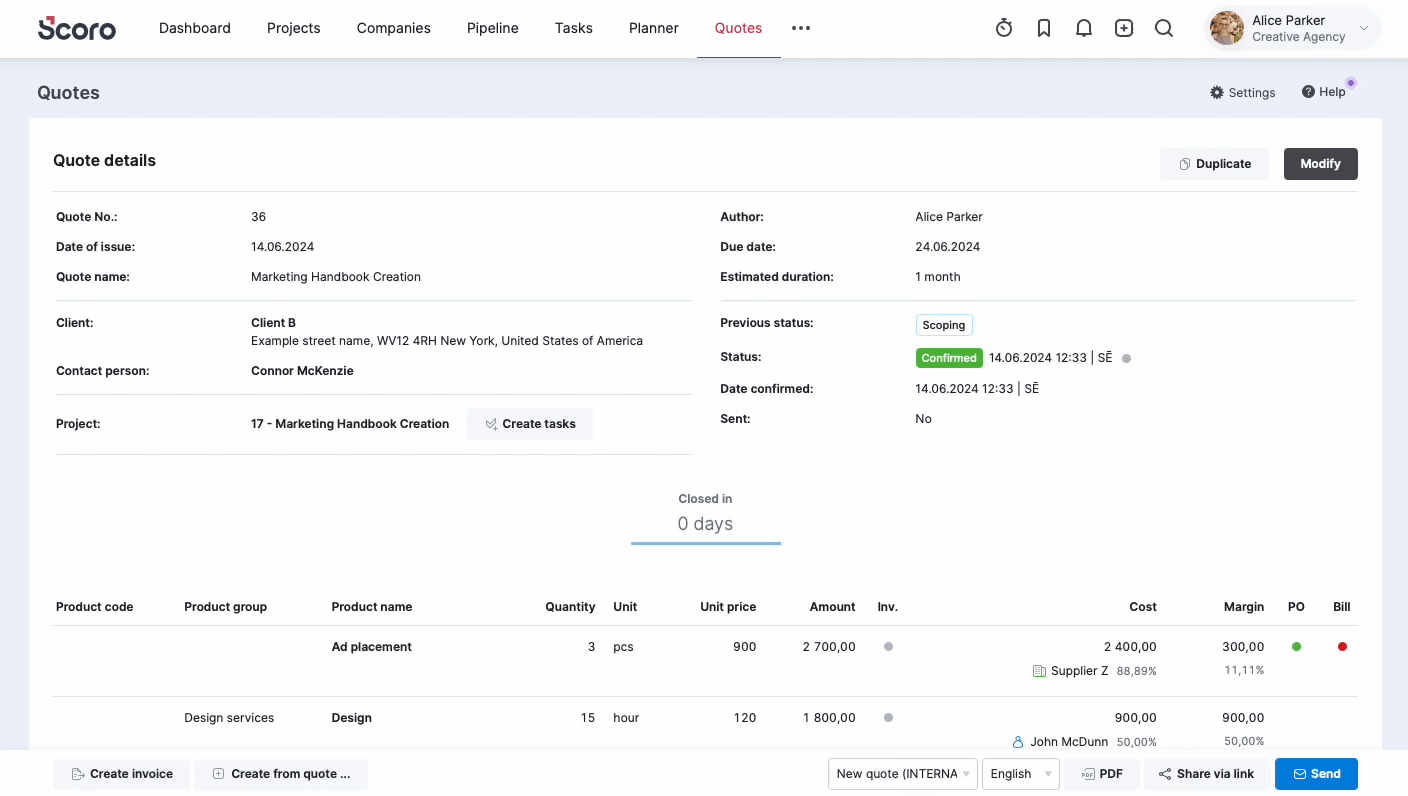Select the Quotes tab in navigation
Screen dimensions: 1408x796
coord(739,28)
